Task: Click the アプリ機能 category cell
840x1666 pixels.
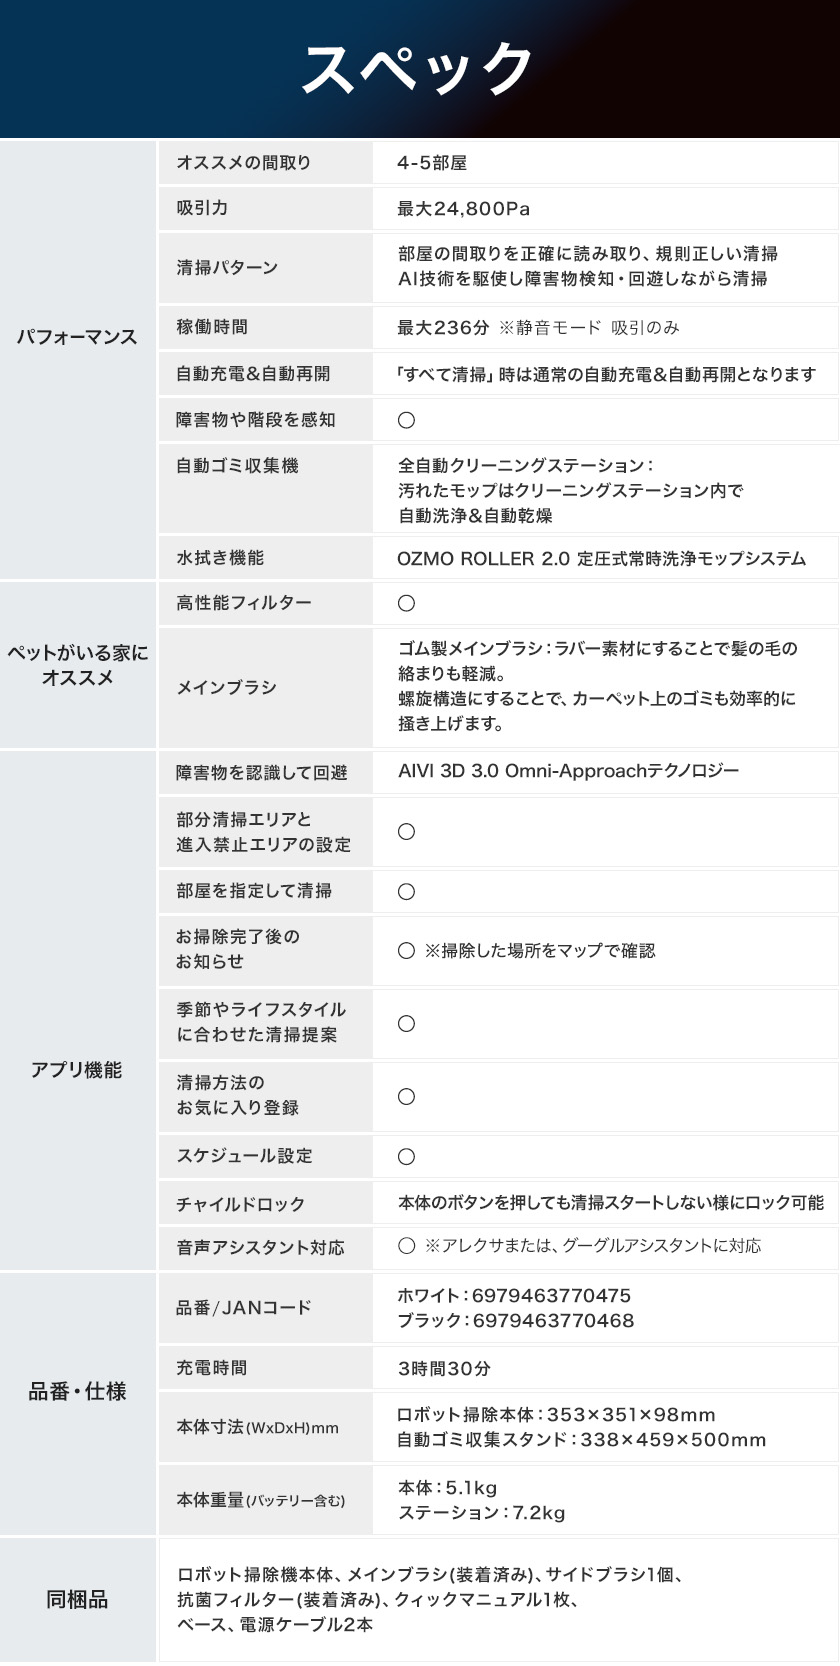Action: click(x=78, y=1010)
